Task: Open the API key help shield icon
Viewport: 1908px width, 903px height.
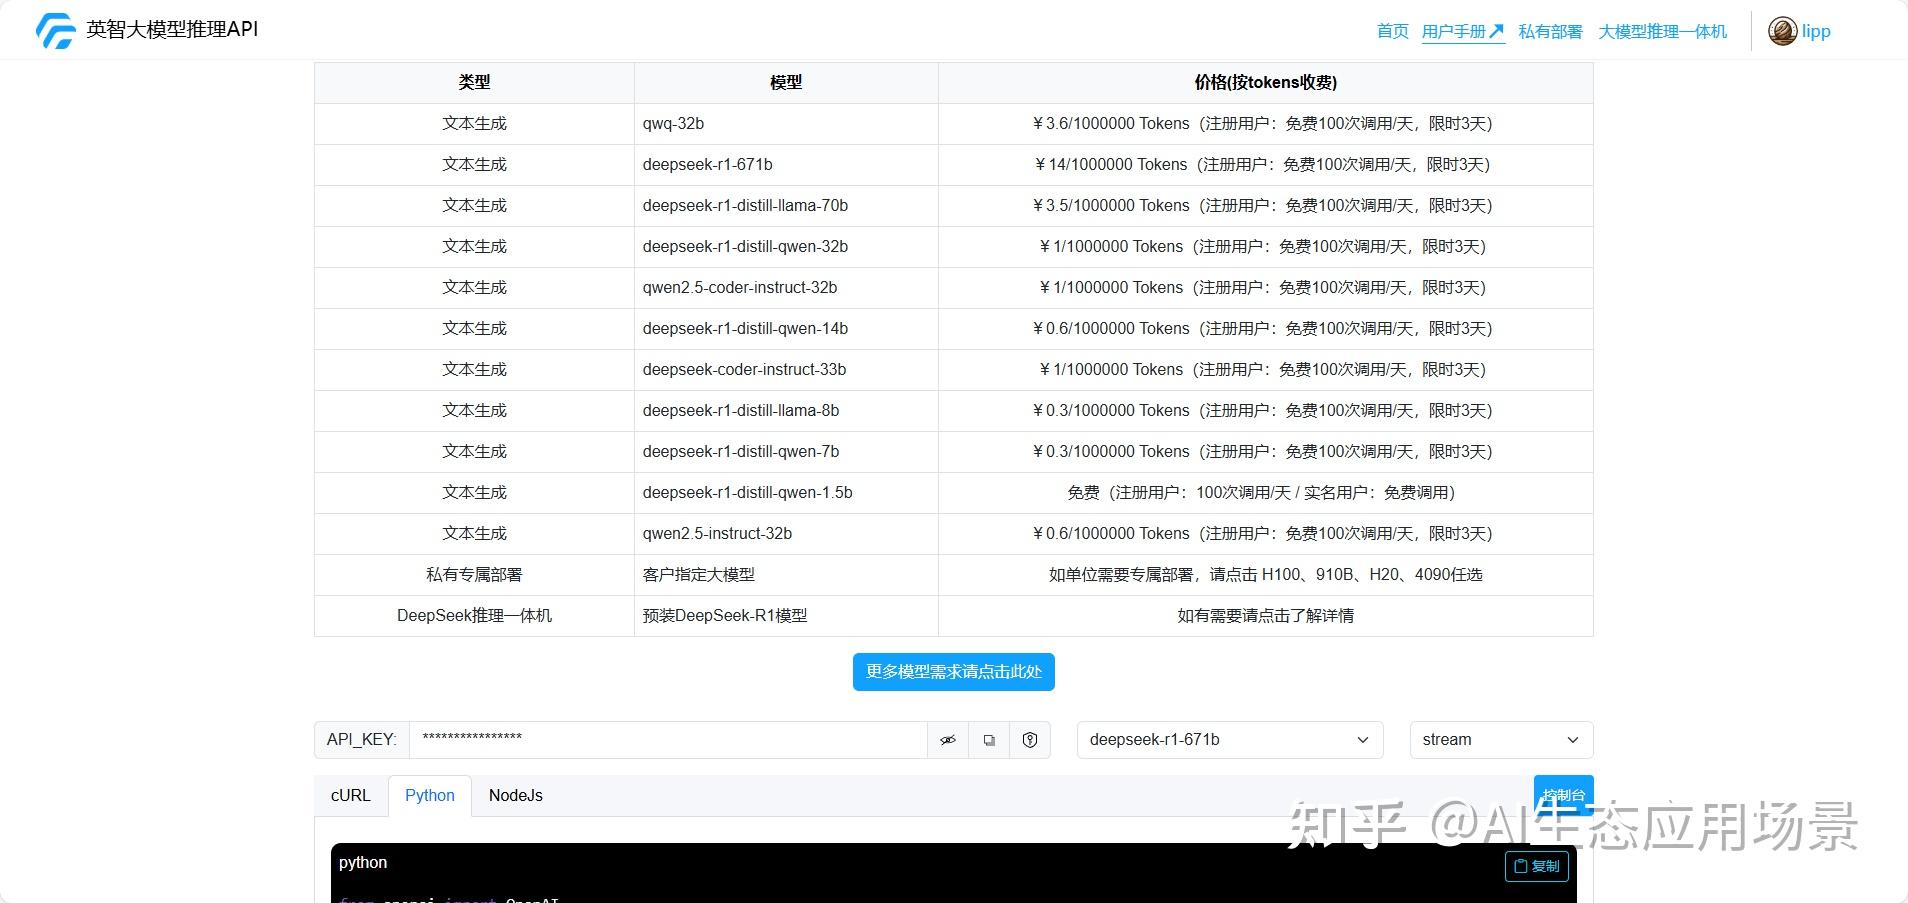Action: (1029, 740)
